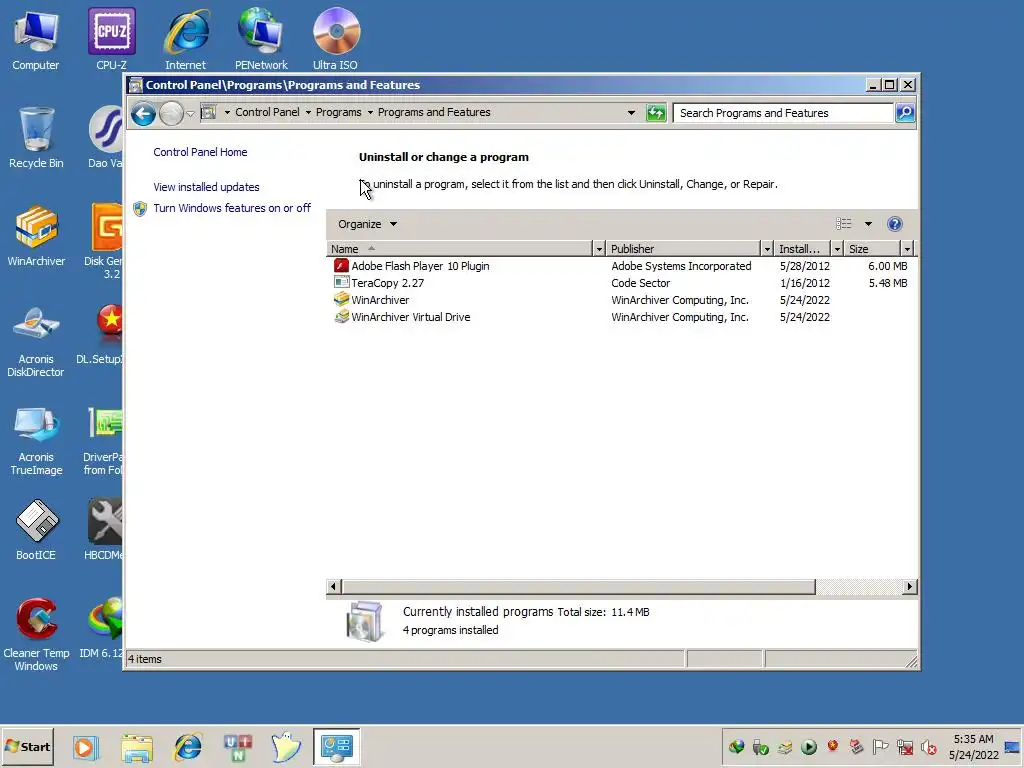Click the Start button
Viewport: 1024px width, 768px height.
click(x=27, y=746)
